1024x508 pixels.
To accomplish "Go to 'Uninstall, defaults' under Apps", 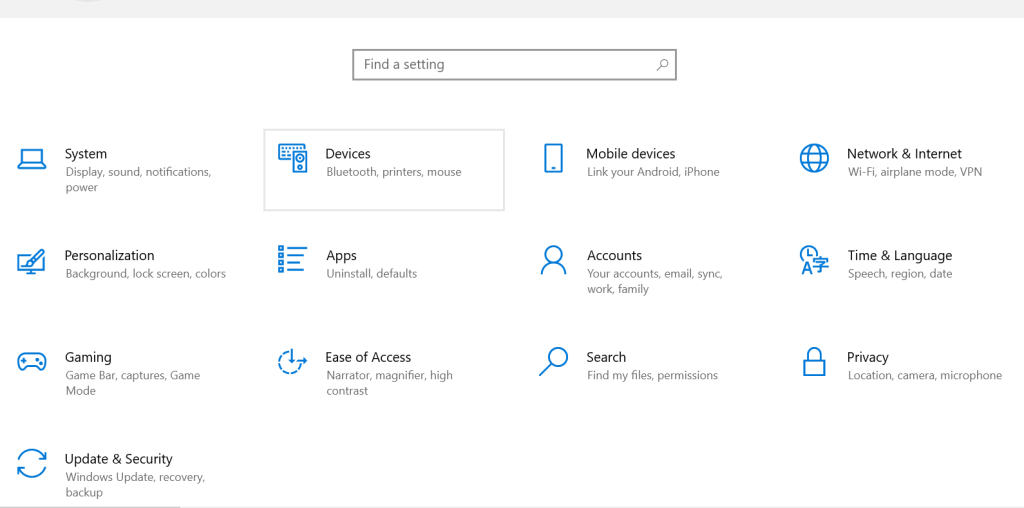I will tap(372, 274).
